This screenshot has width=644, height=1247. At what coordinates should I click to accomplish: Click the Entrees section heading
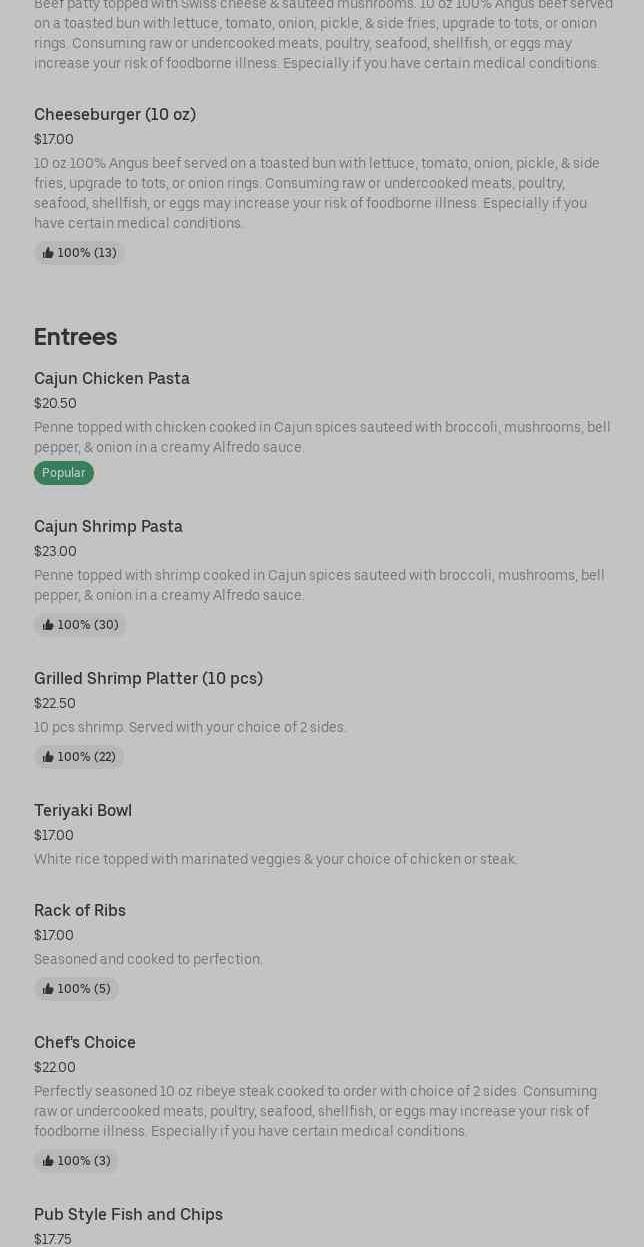(x=76, y=337)
